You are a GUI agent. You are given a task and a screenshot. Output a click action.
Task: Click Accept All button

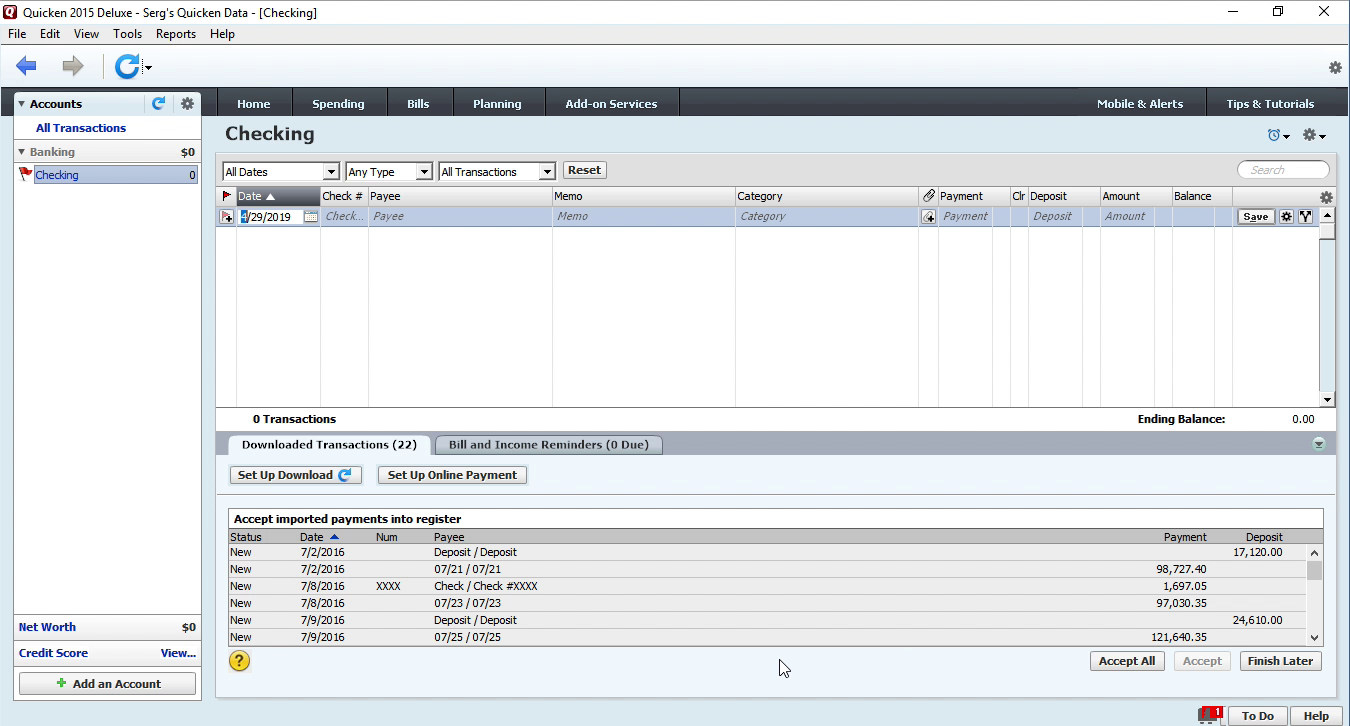(1127, 661)
